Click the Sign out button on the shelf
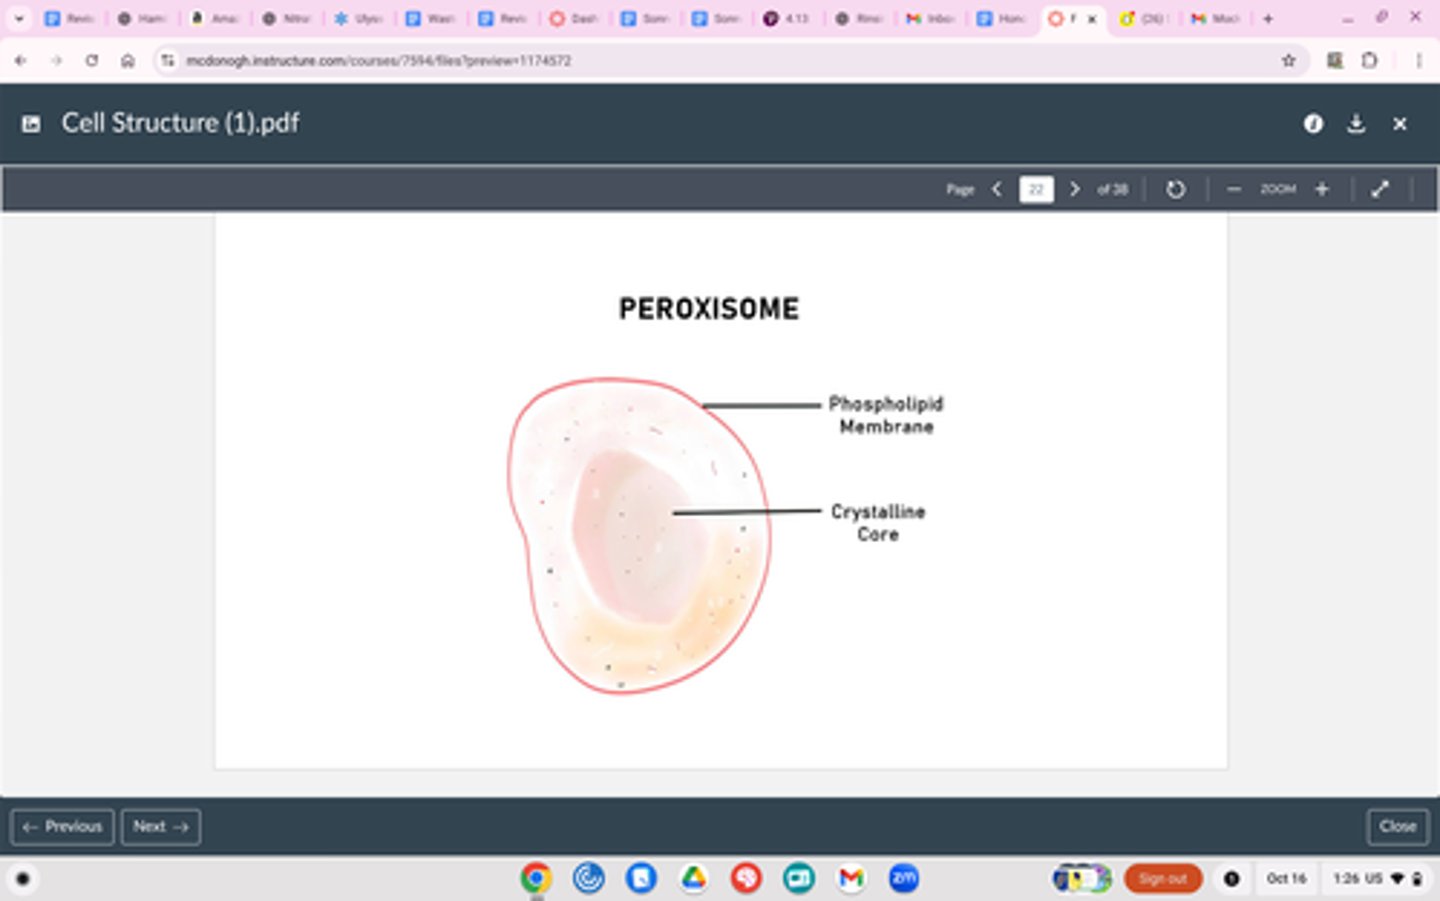 tap(1163, 879)
